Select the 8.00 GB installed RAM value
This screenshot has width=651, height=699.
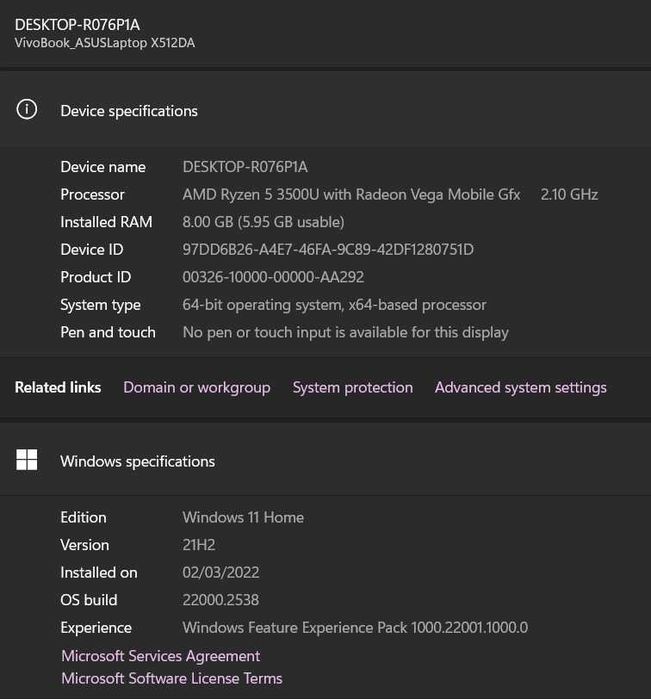click(263, 222)
